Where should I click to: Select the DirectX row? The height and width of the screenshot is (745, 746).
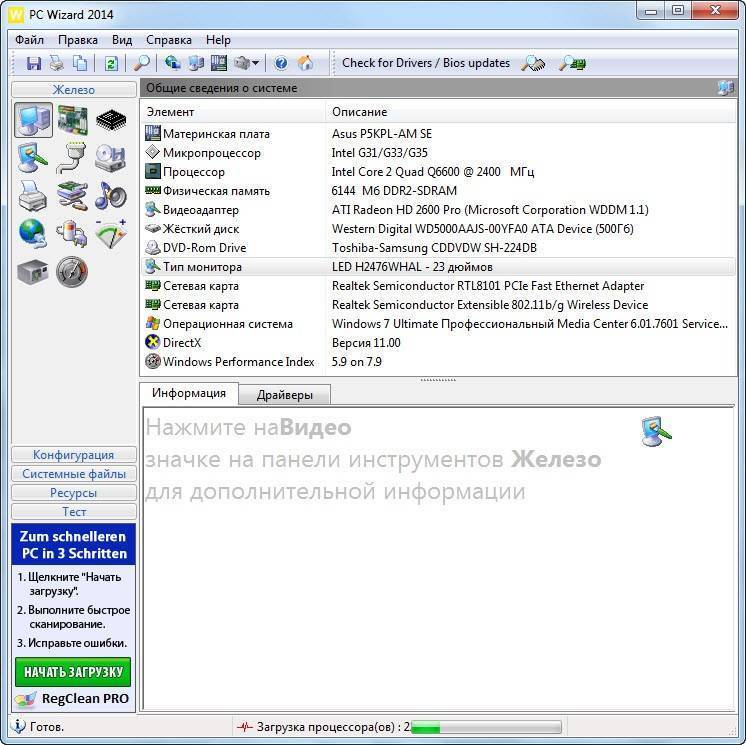point(439,343)
